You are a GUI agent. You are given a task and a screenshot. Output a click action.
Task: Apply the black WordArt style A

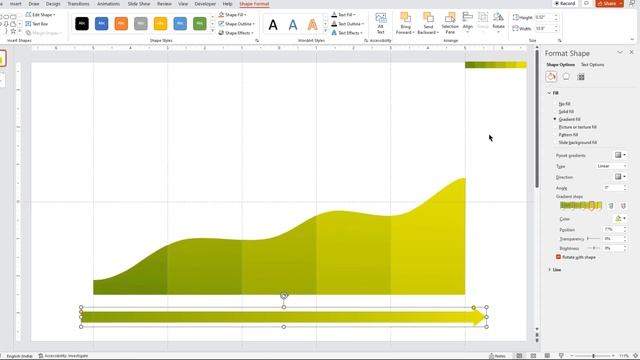click(x=273, y=25)
